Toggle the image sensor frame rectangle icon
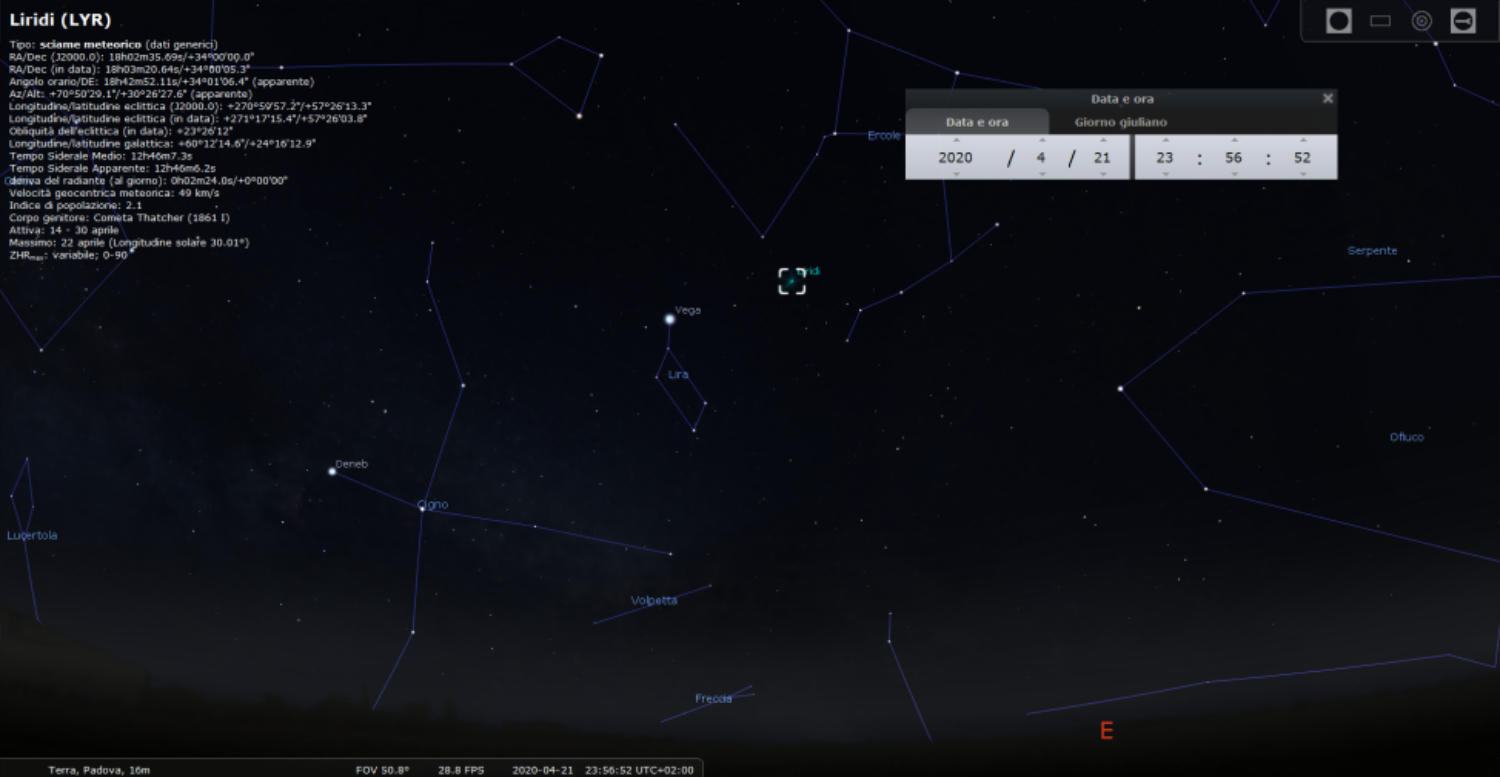1500x778 pixels. (x=1380, y=21)
